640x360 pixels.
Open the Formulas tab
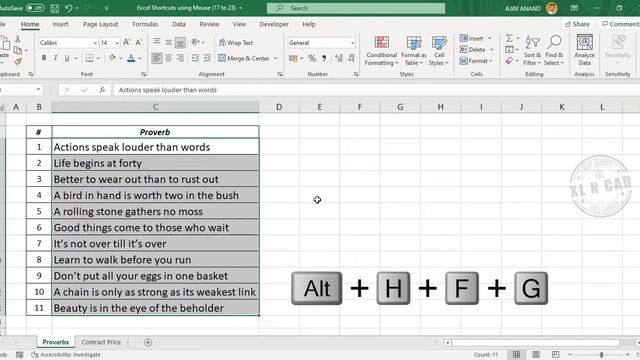(x=145, y=24)
